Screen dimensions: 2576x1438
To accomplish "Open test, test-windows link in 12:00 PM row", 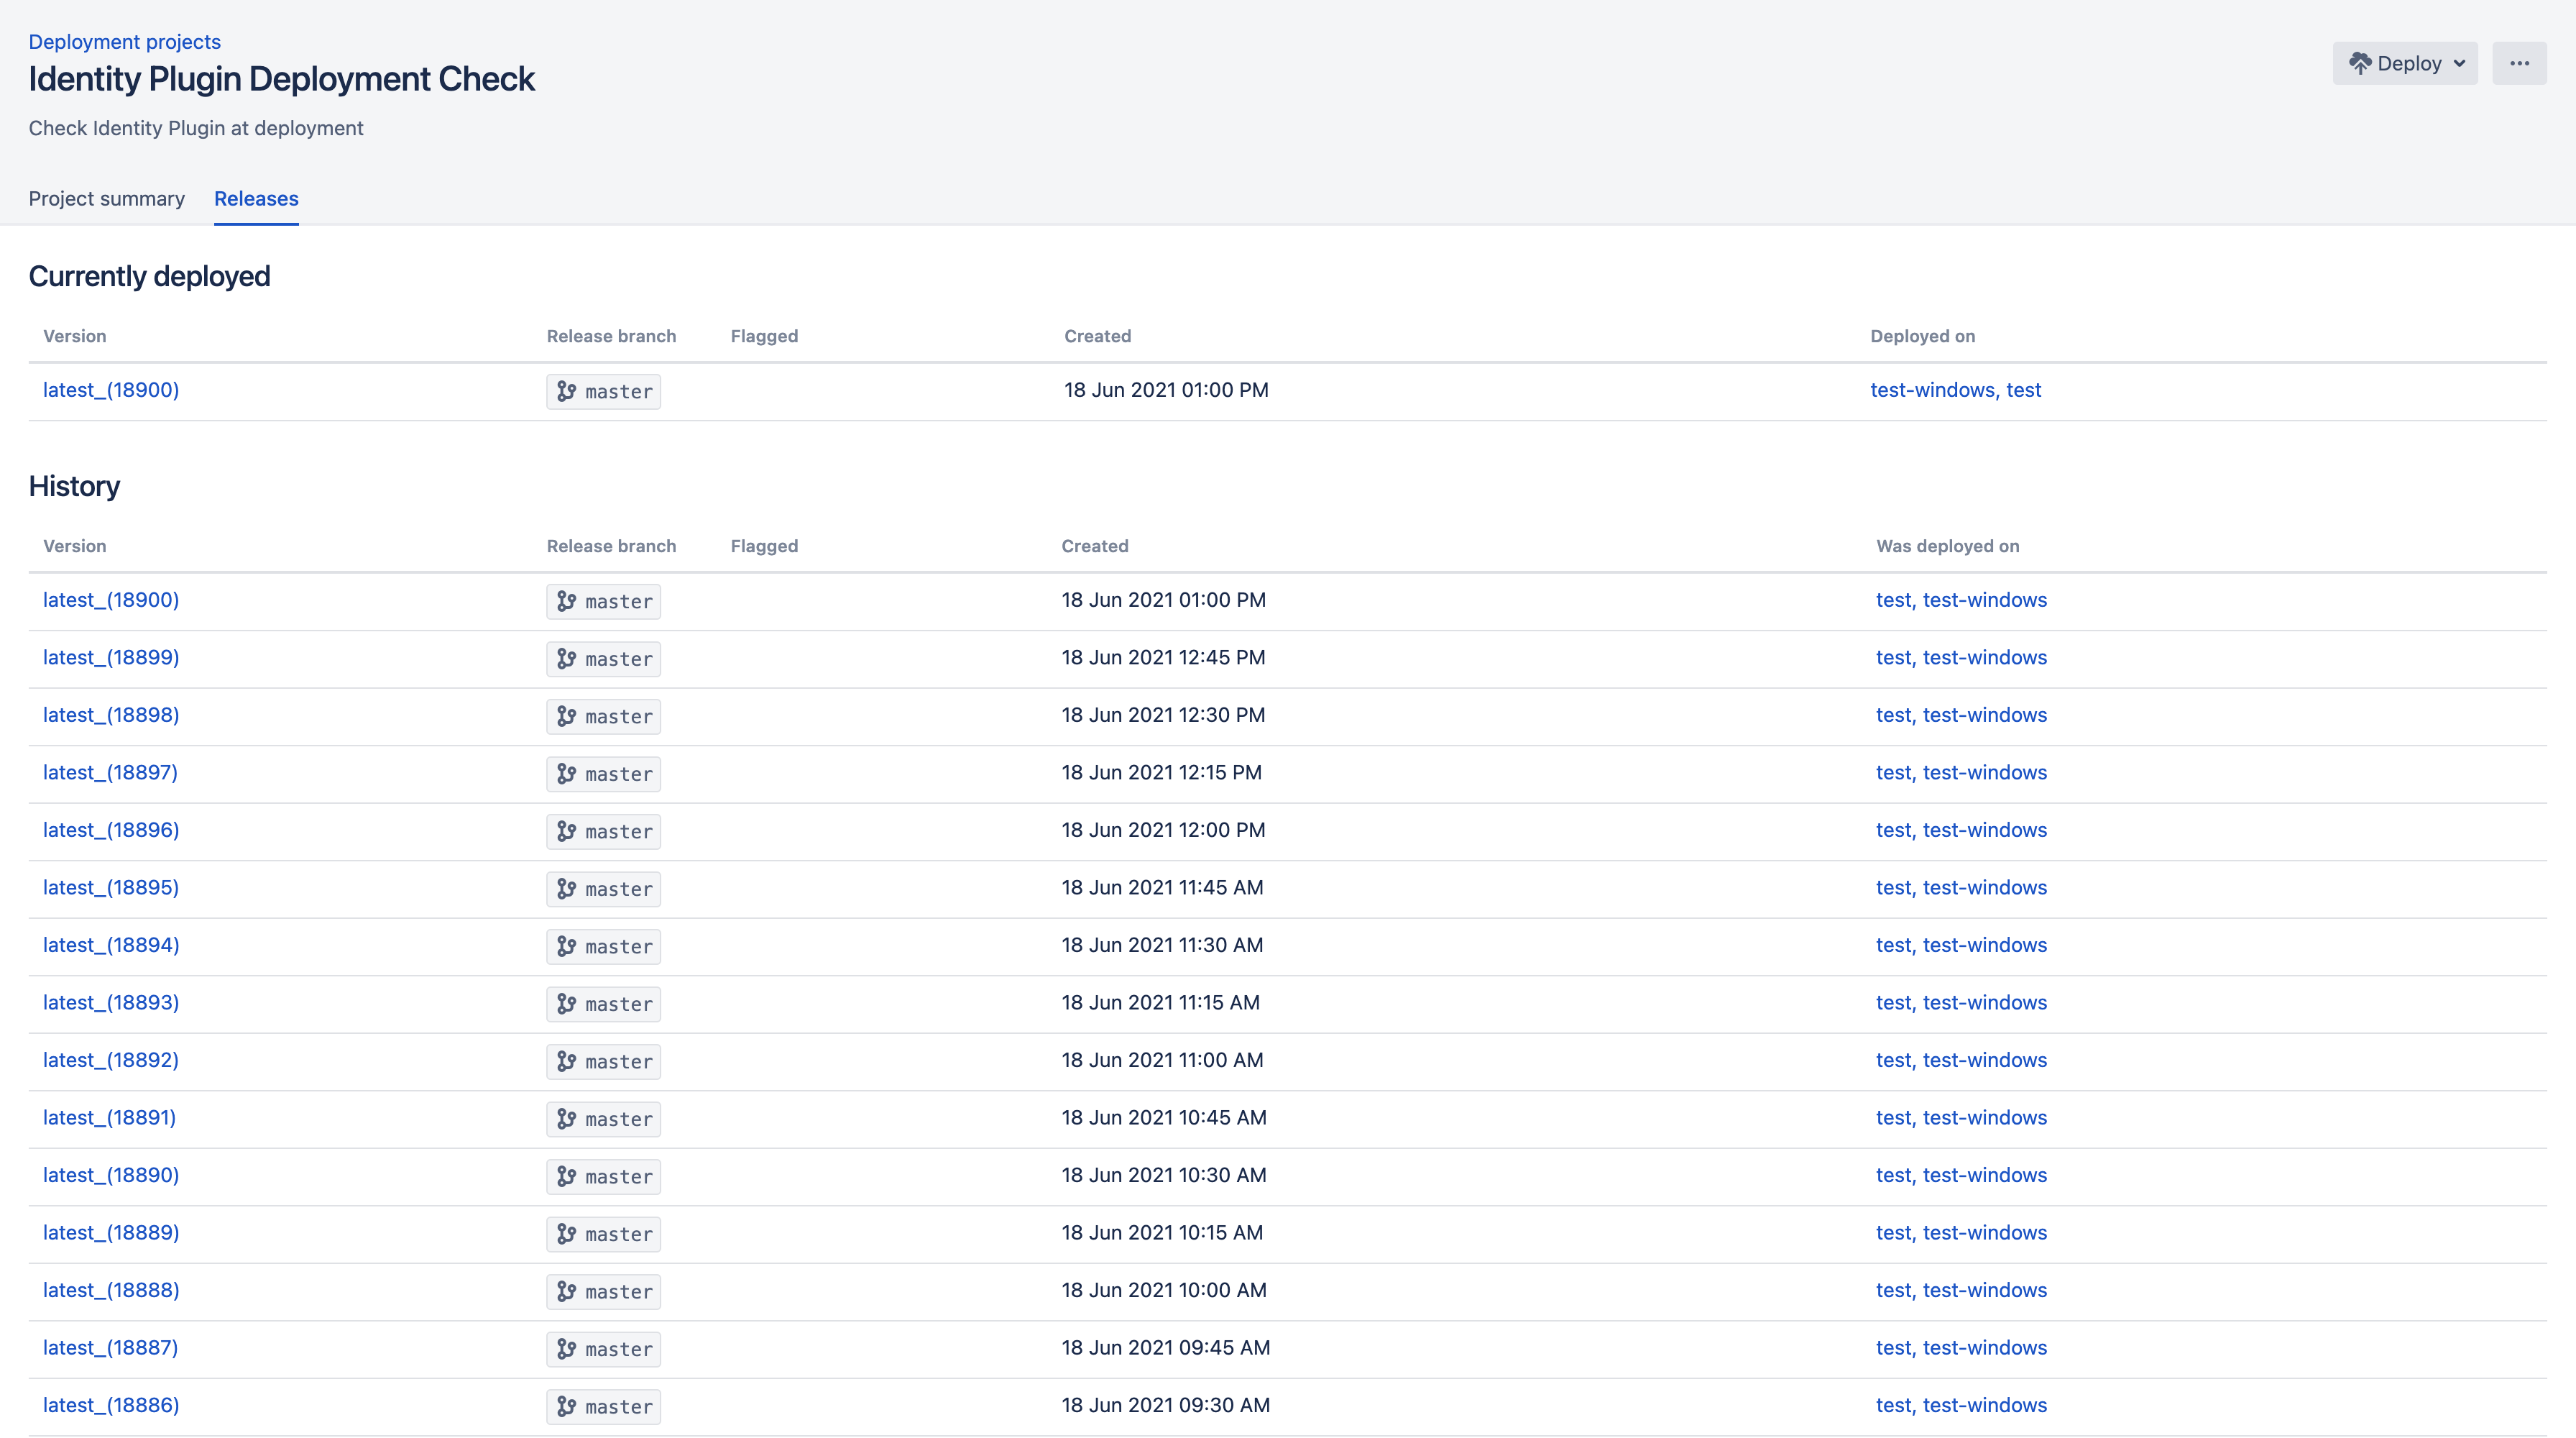I will coord(1961,830).
